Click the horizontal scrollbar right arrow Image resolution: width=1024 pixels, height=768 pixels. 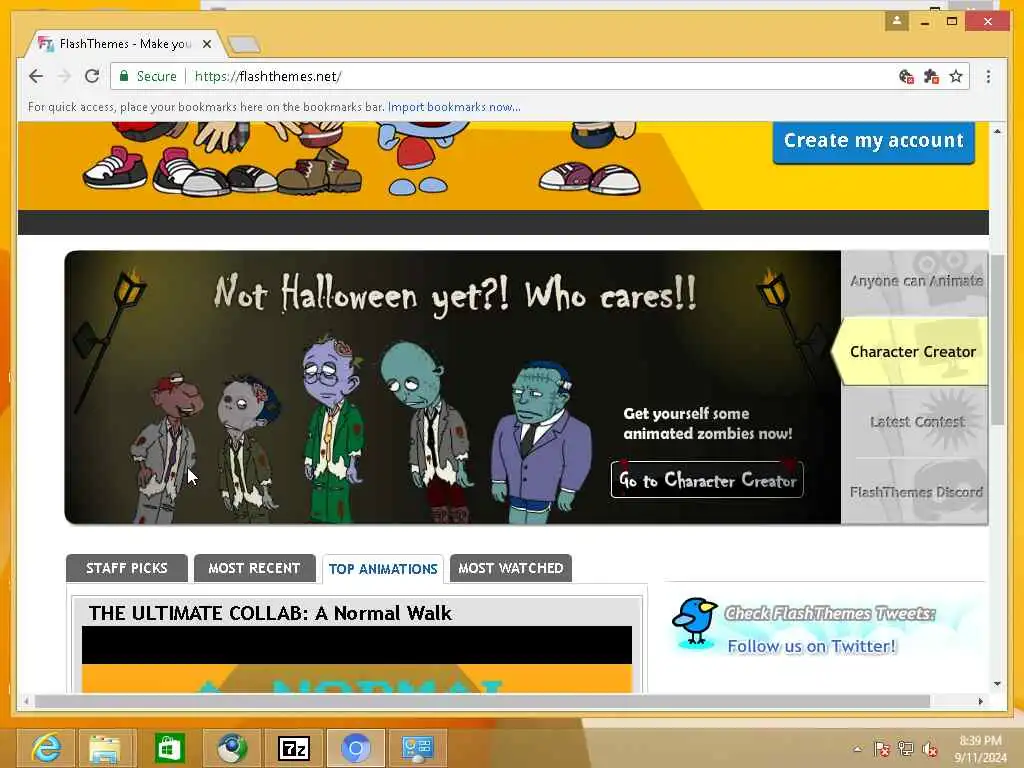pyautogui.click(x=980, y=701)
